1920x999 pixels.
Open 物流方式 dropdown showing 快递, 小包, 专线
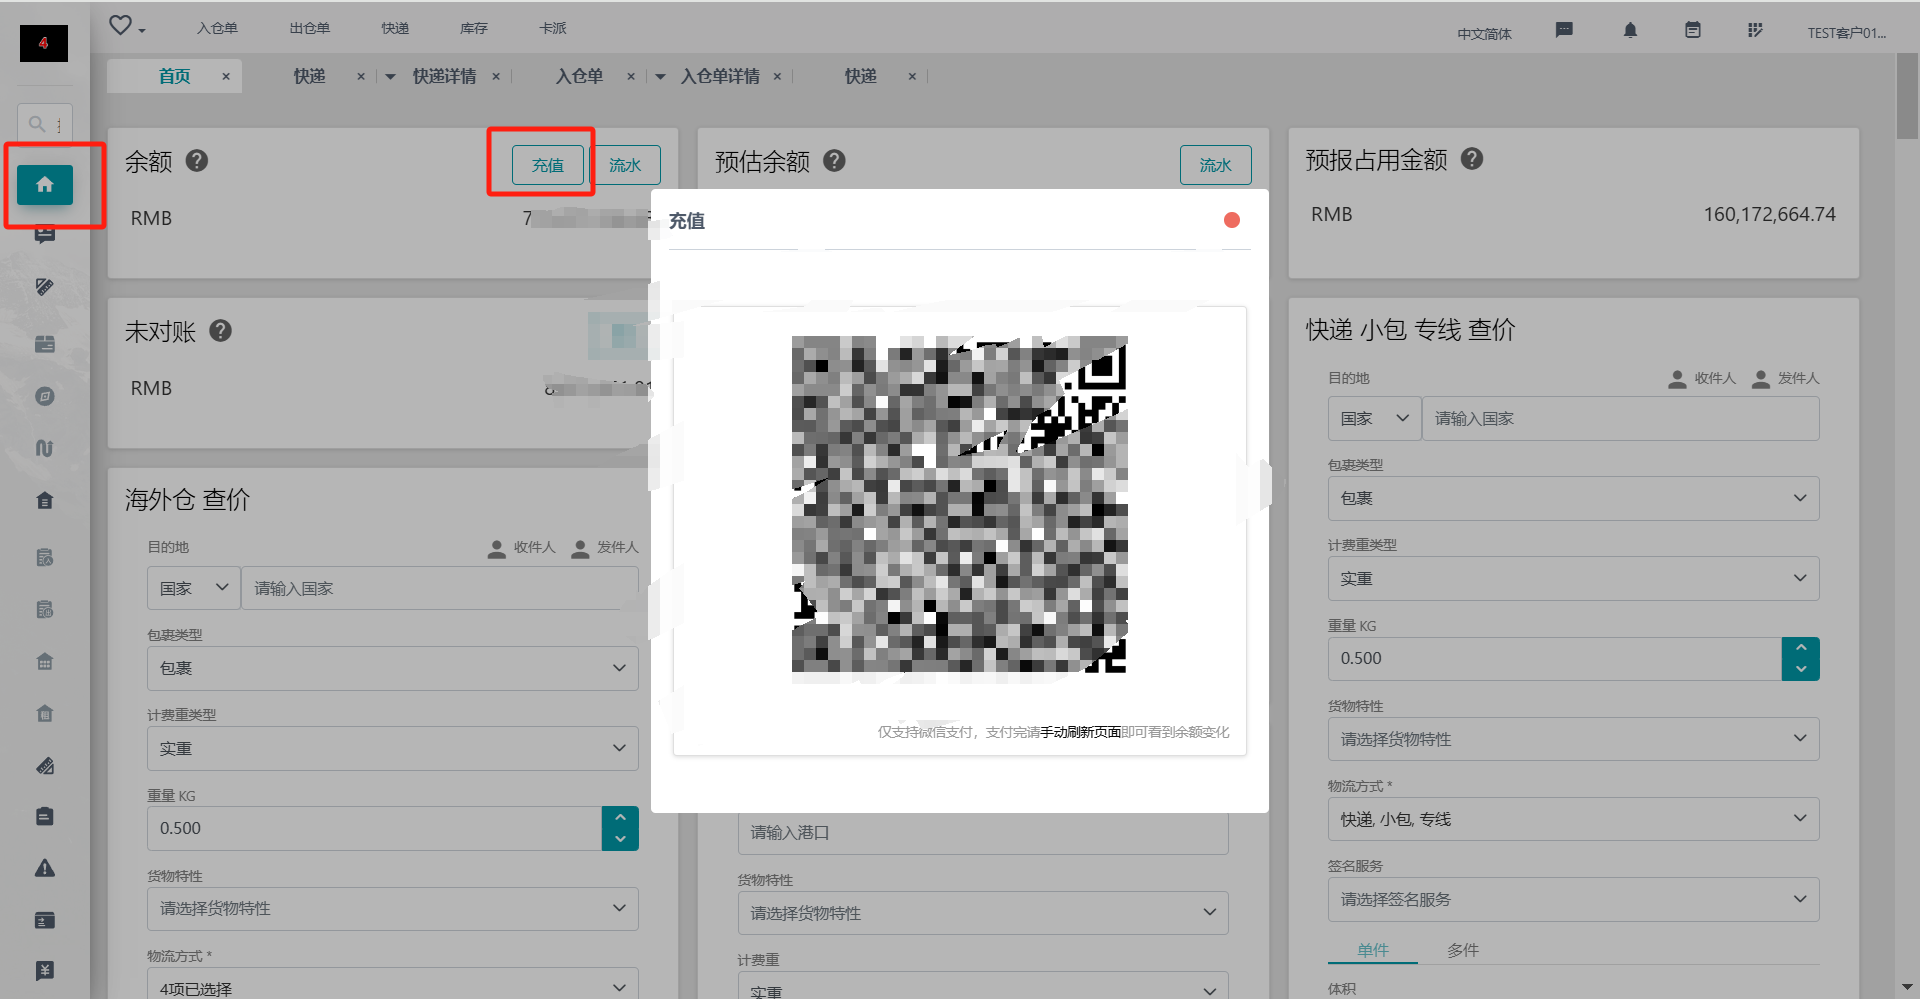[x=1573, y=819]
